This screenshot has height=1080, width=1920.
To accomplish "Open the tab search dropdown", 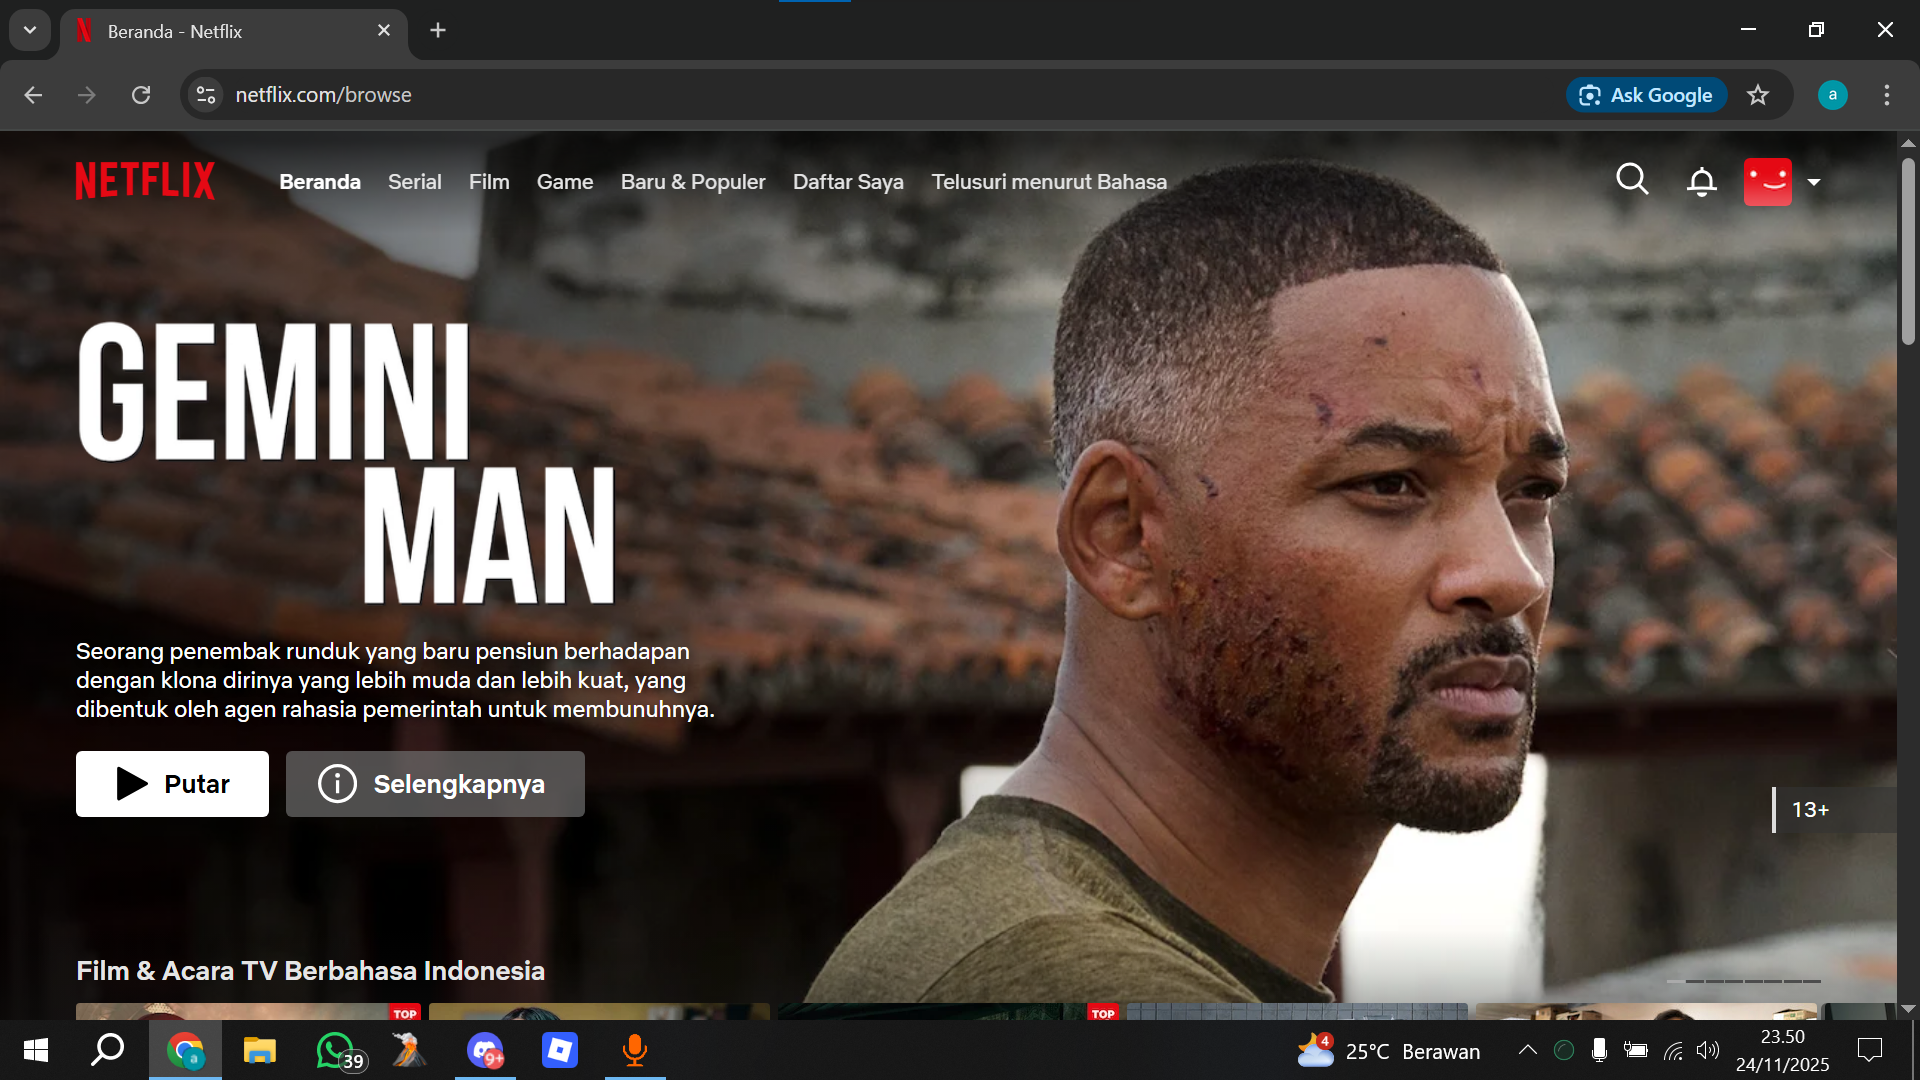I will (30, 30).
